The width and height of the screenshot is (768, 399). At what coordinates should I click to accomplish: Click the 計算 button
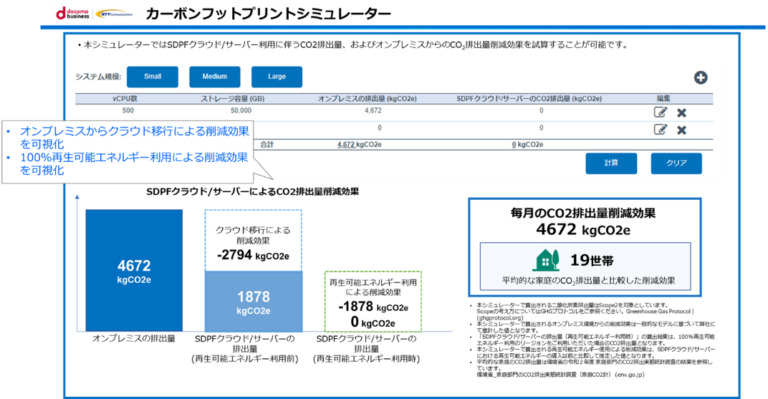tap(611, 163)
